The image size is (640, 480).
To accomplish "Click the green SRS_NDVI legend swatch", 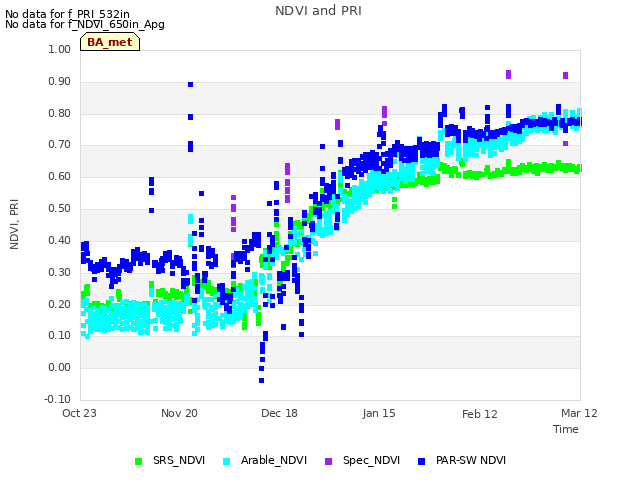I will pyautogui.click(x=138, y=461).
